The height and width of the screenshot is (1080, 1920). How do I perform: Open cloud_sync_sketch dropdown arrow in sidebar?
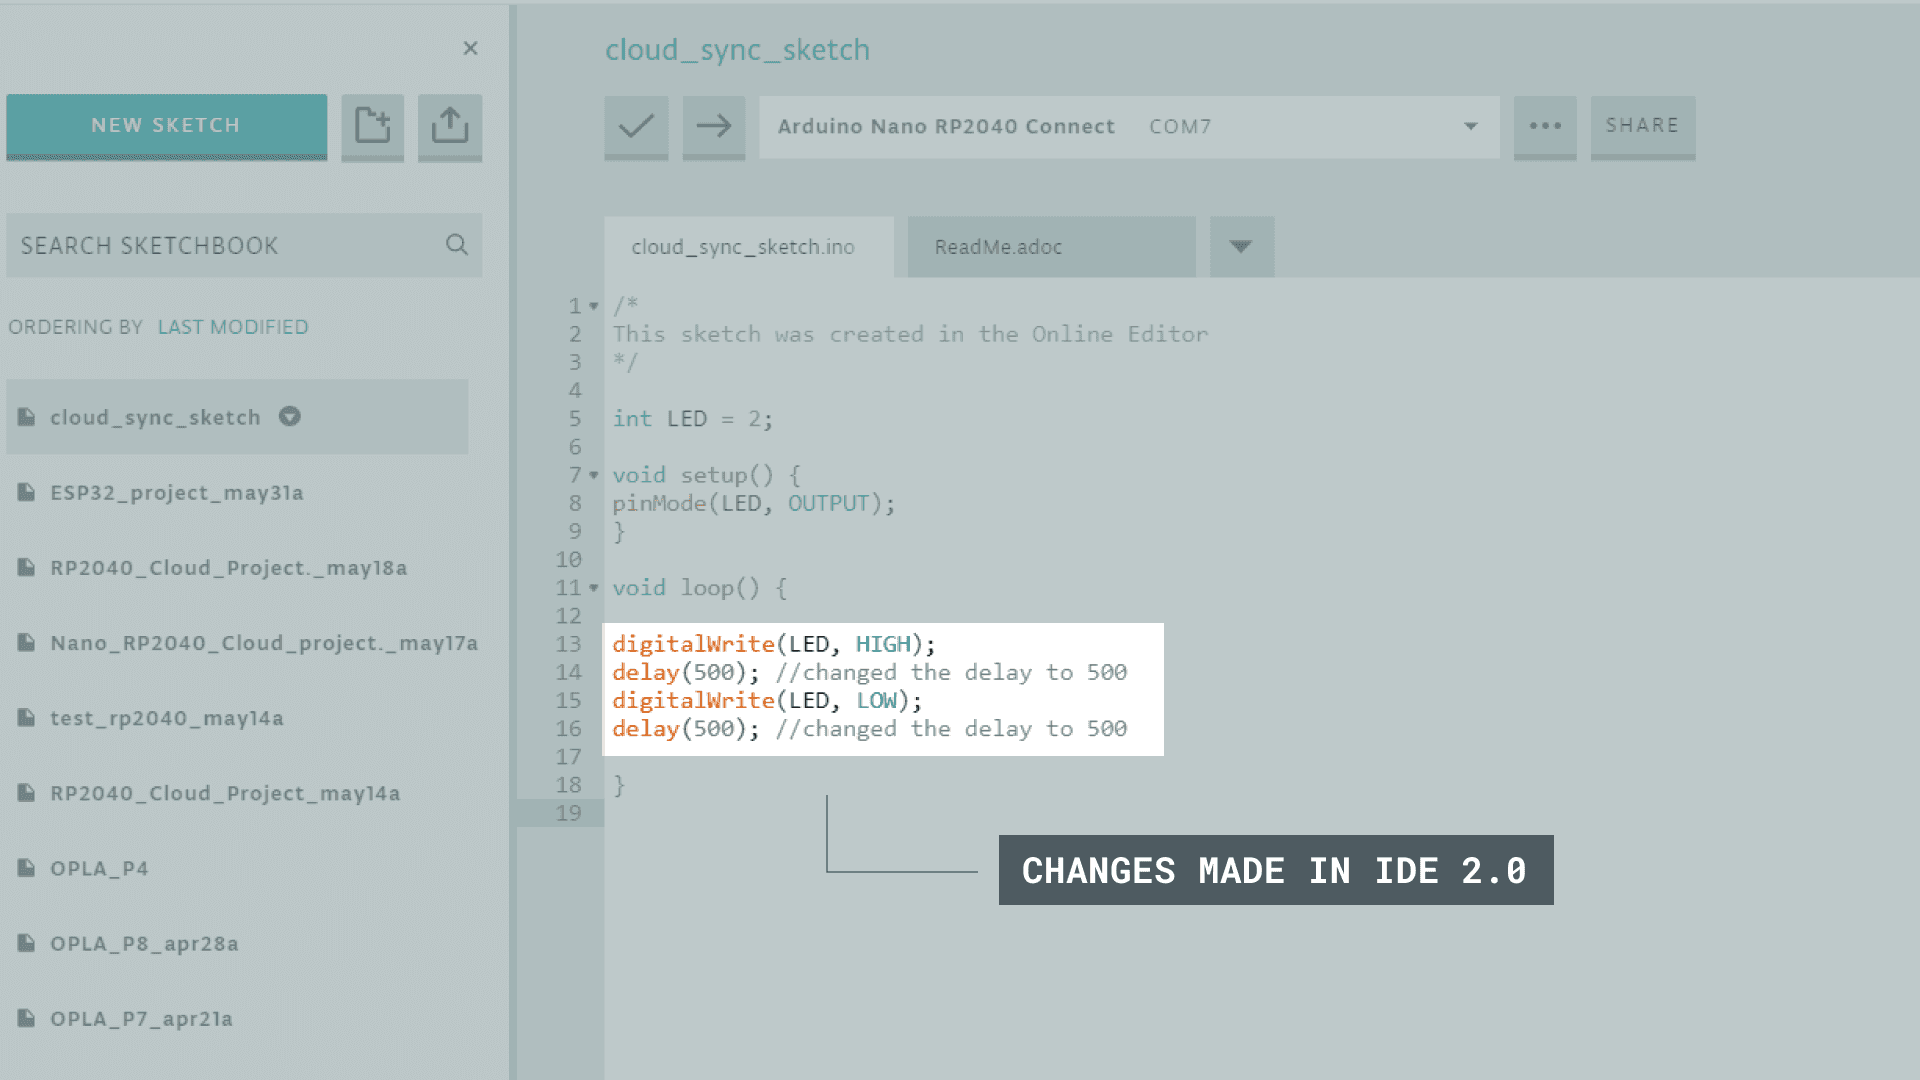290,416
